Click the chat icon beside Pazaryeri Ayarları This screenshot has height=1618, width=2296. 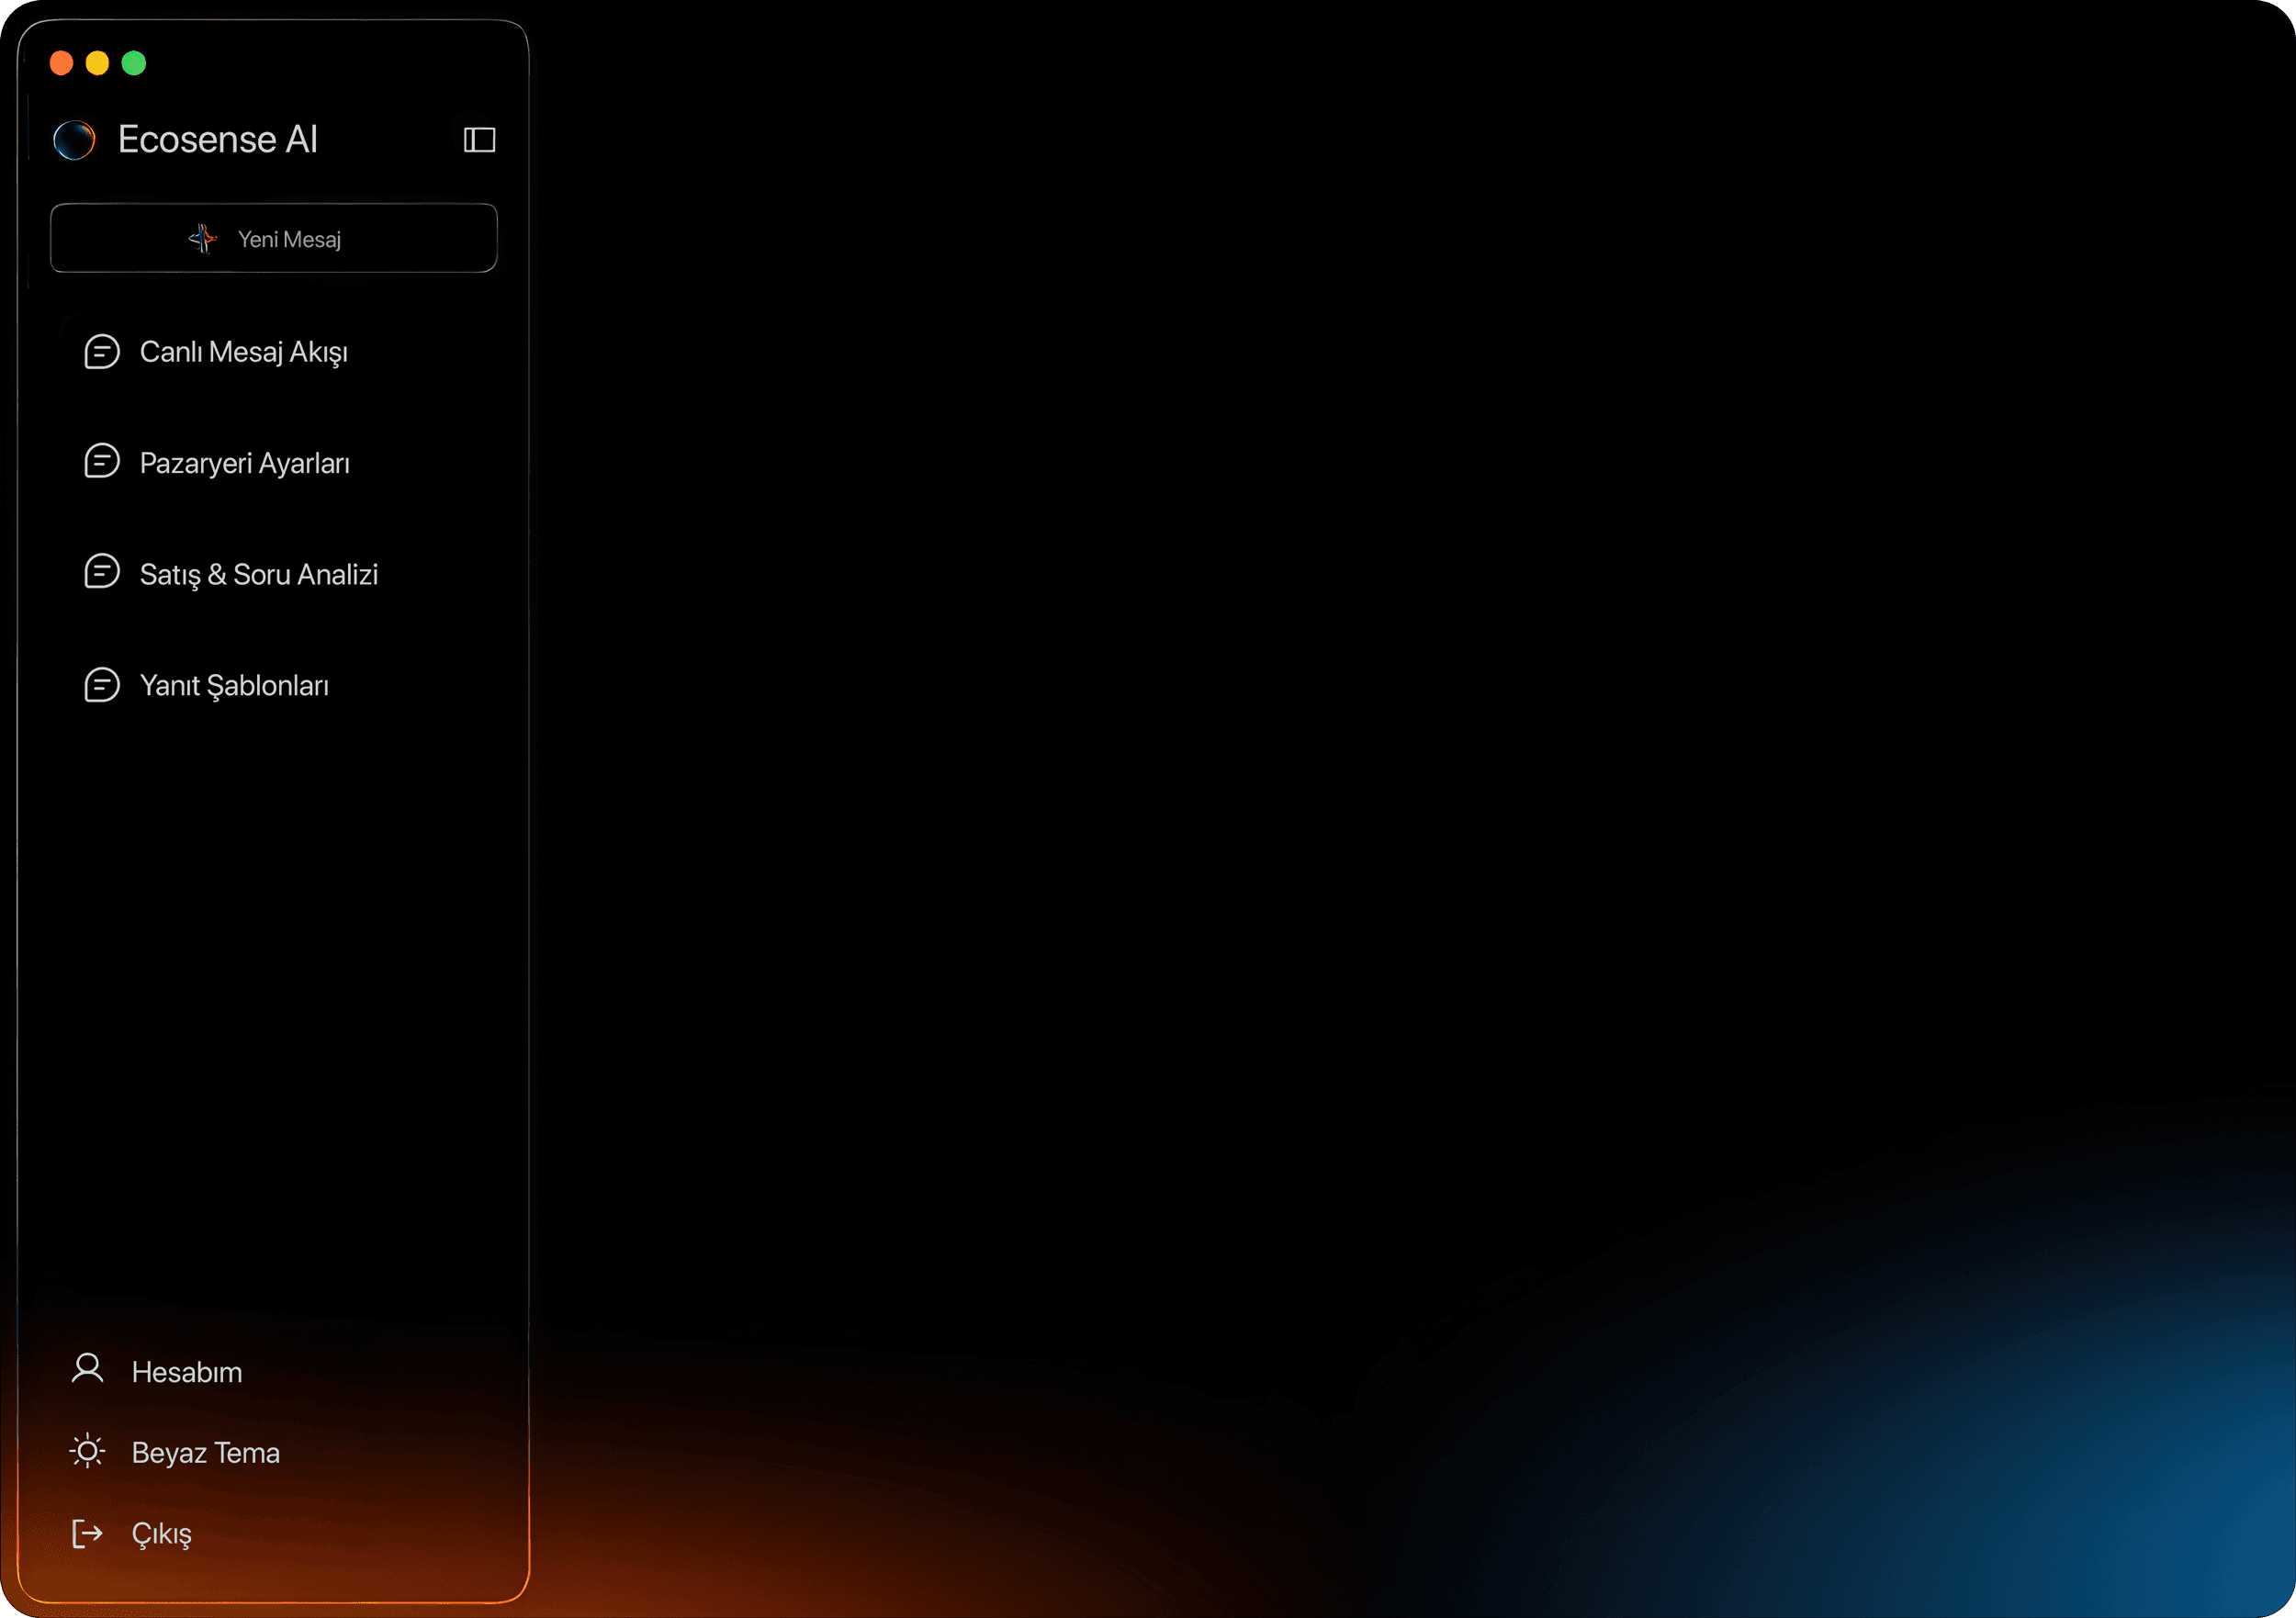click(x=102, y=462)
